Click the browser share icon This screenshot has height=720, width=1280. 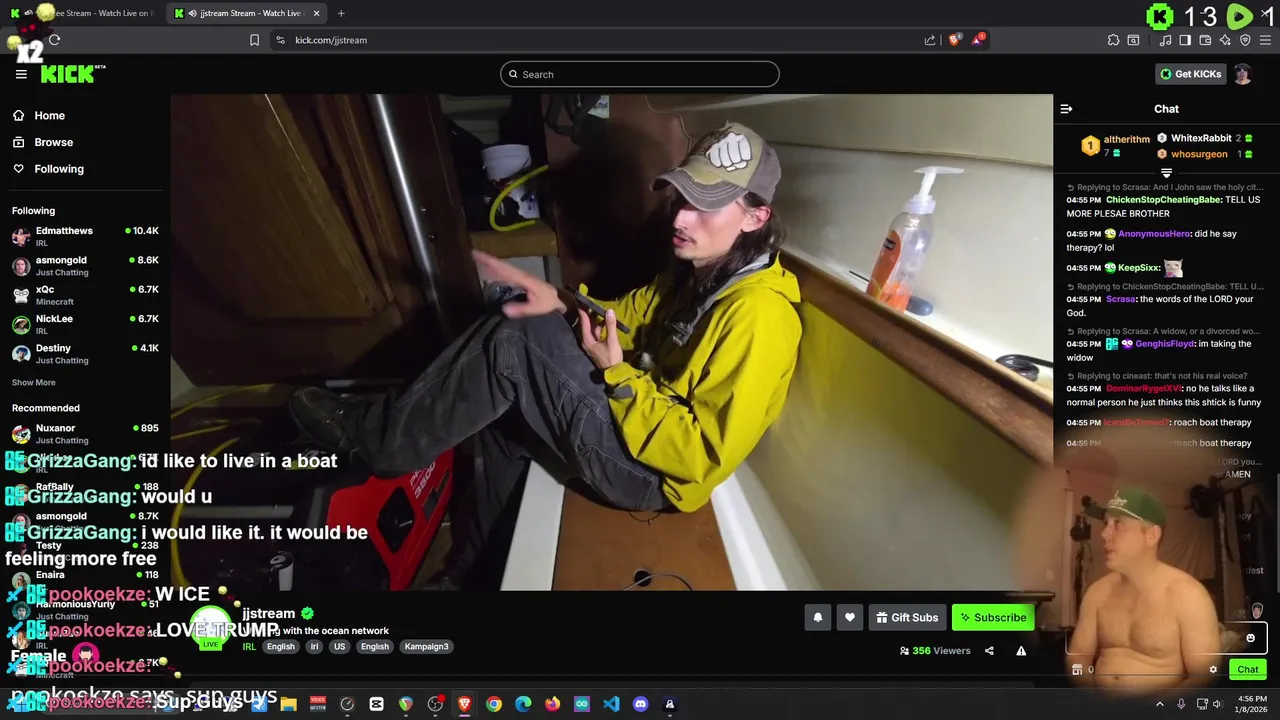point(930,40)
